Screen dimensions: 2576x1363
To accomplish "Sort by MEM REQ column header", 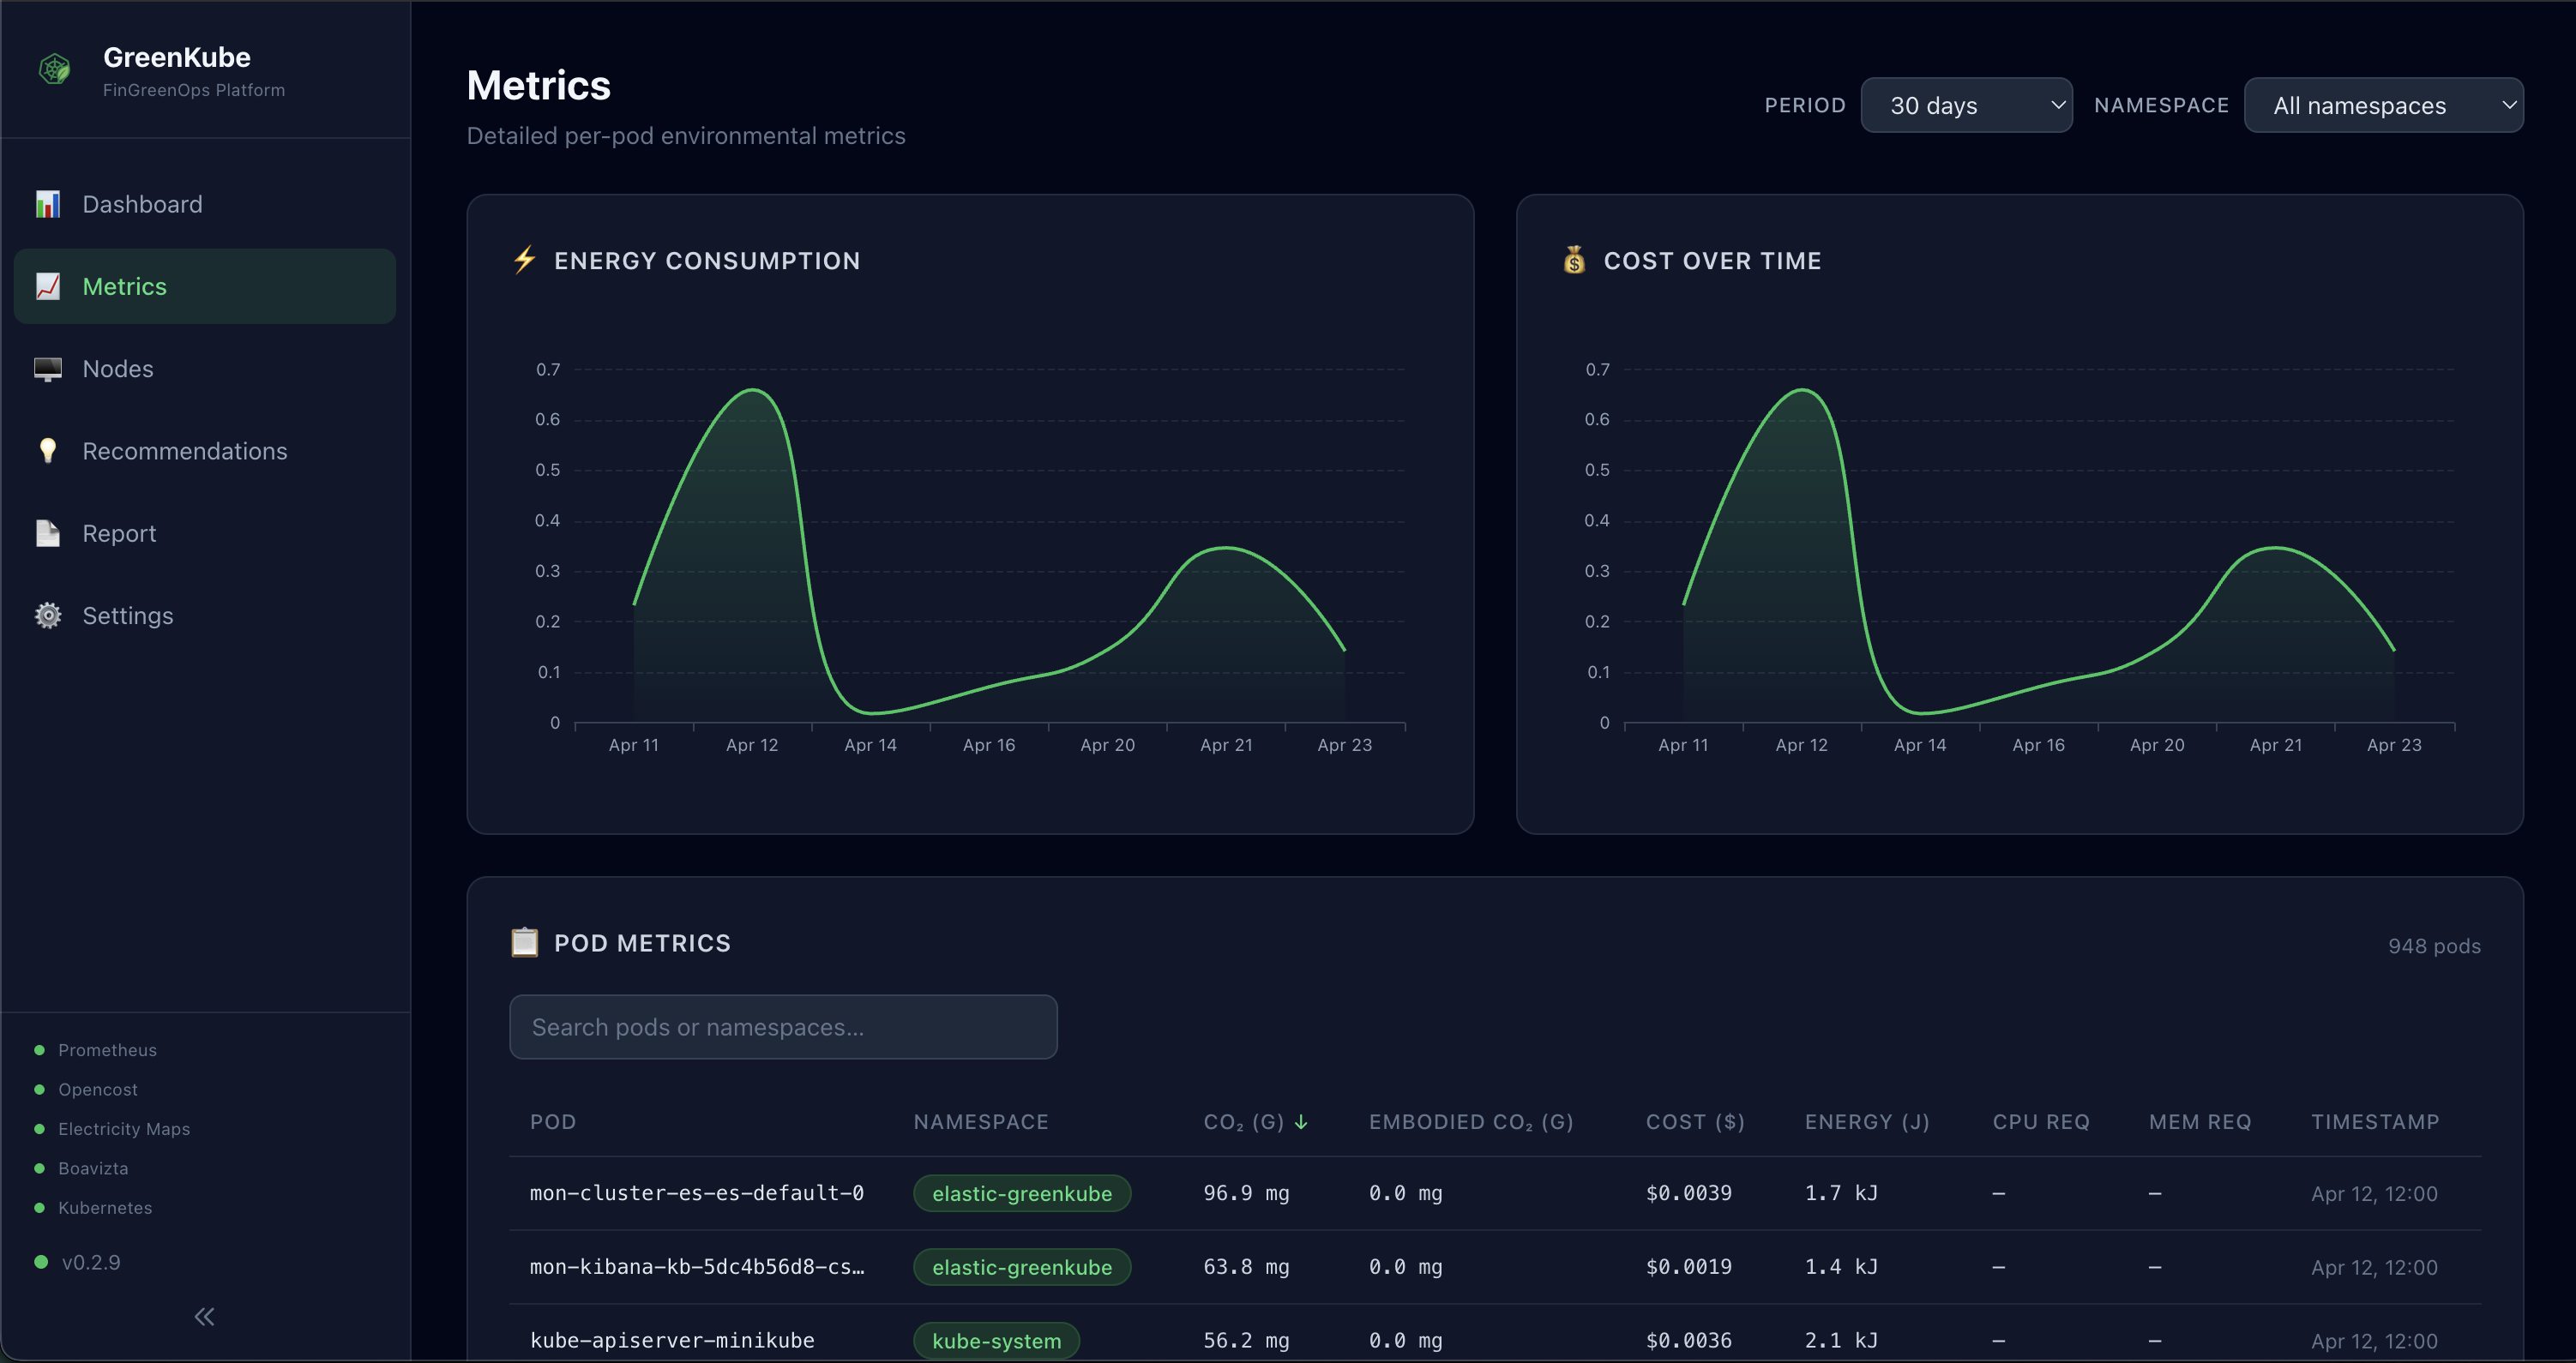I will click(2200, 1122).
